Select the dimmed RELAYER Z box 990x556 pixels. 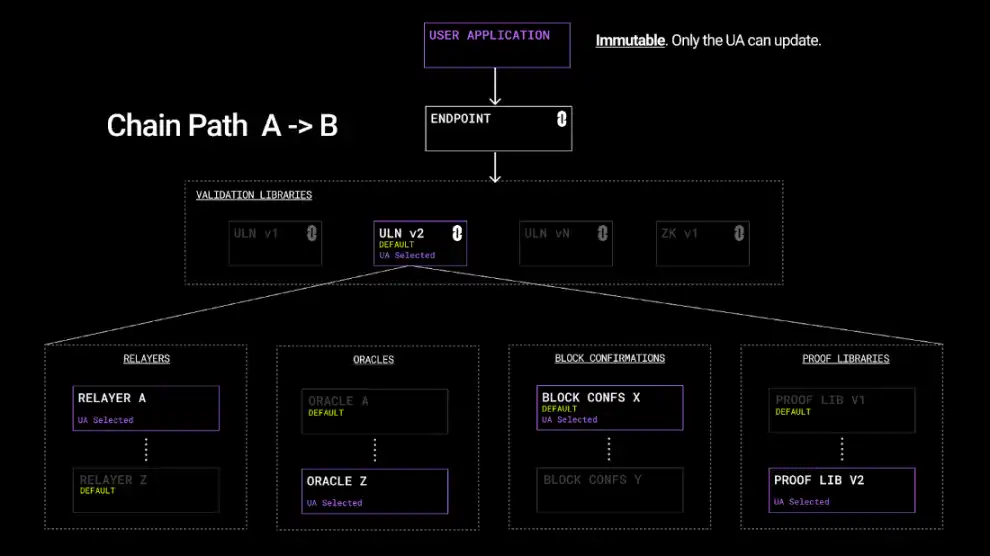[x=146, y=490]
